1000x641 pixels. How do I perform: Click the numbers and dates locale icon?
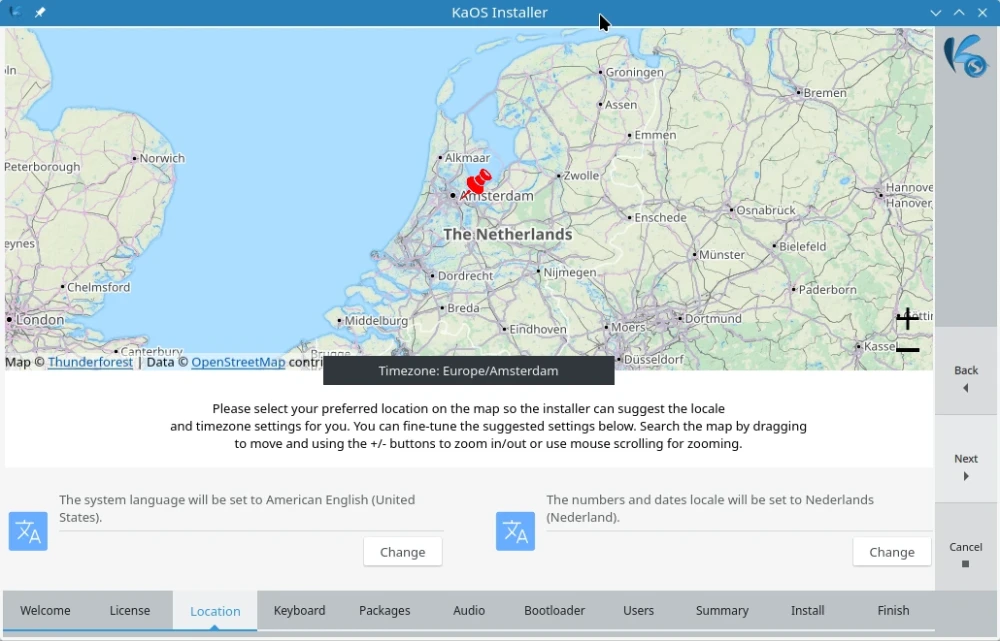[x=515, y=531]
